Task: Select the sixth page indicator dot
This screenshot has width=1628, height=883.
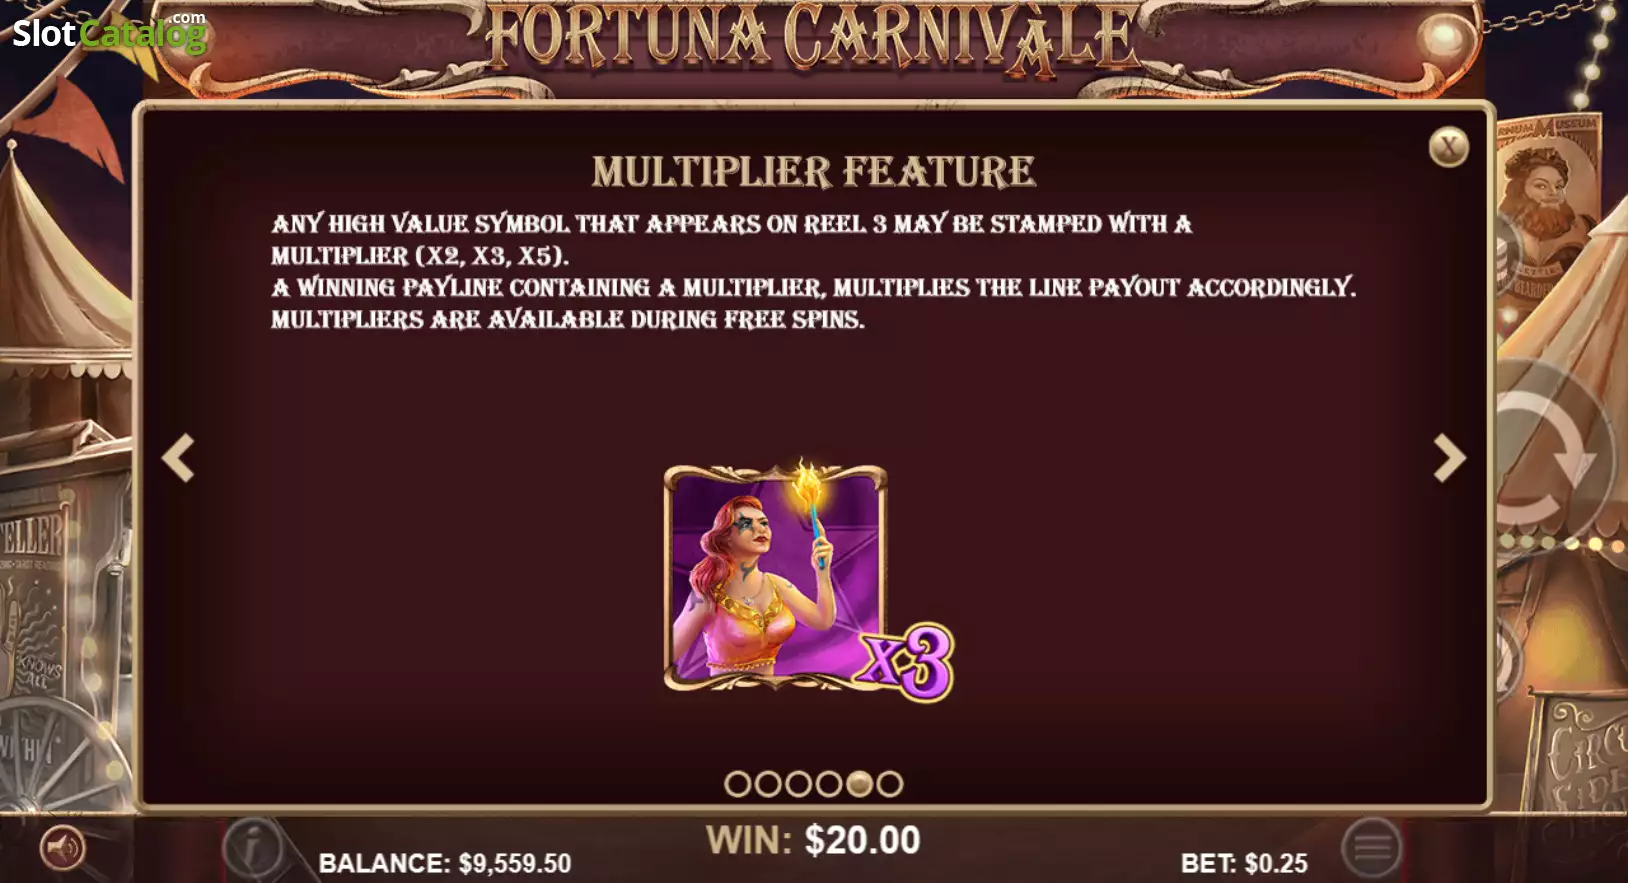Action: 889,784
